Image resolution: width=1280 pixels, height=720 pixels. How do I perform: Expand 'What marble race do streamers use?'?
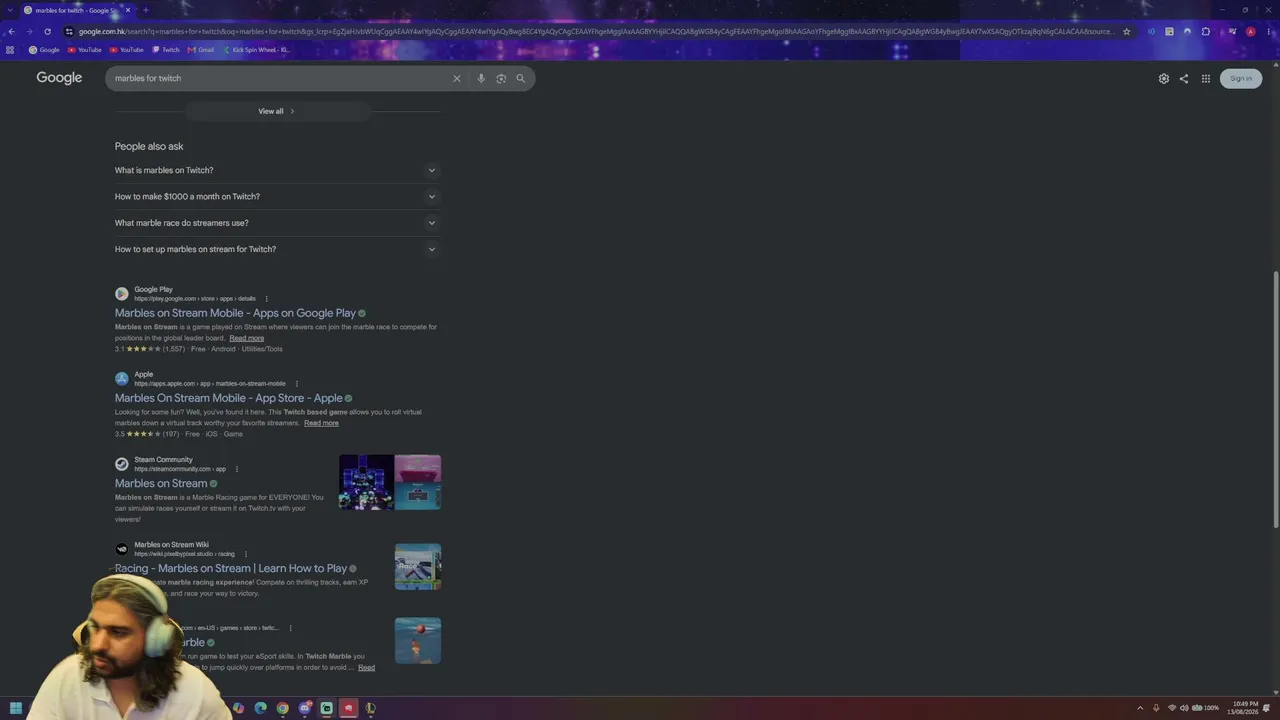276,223
